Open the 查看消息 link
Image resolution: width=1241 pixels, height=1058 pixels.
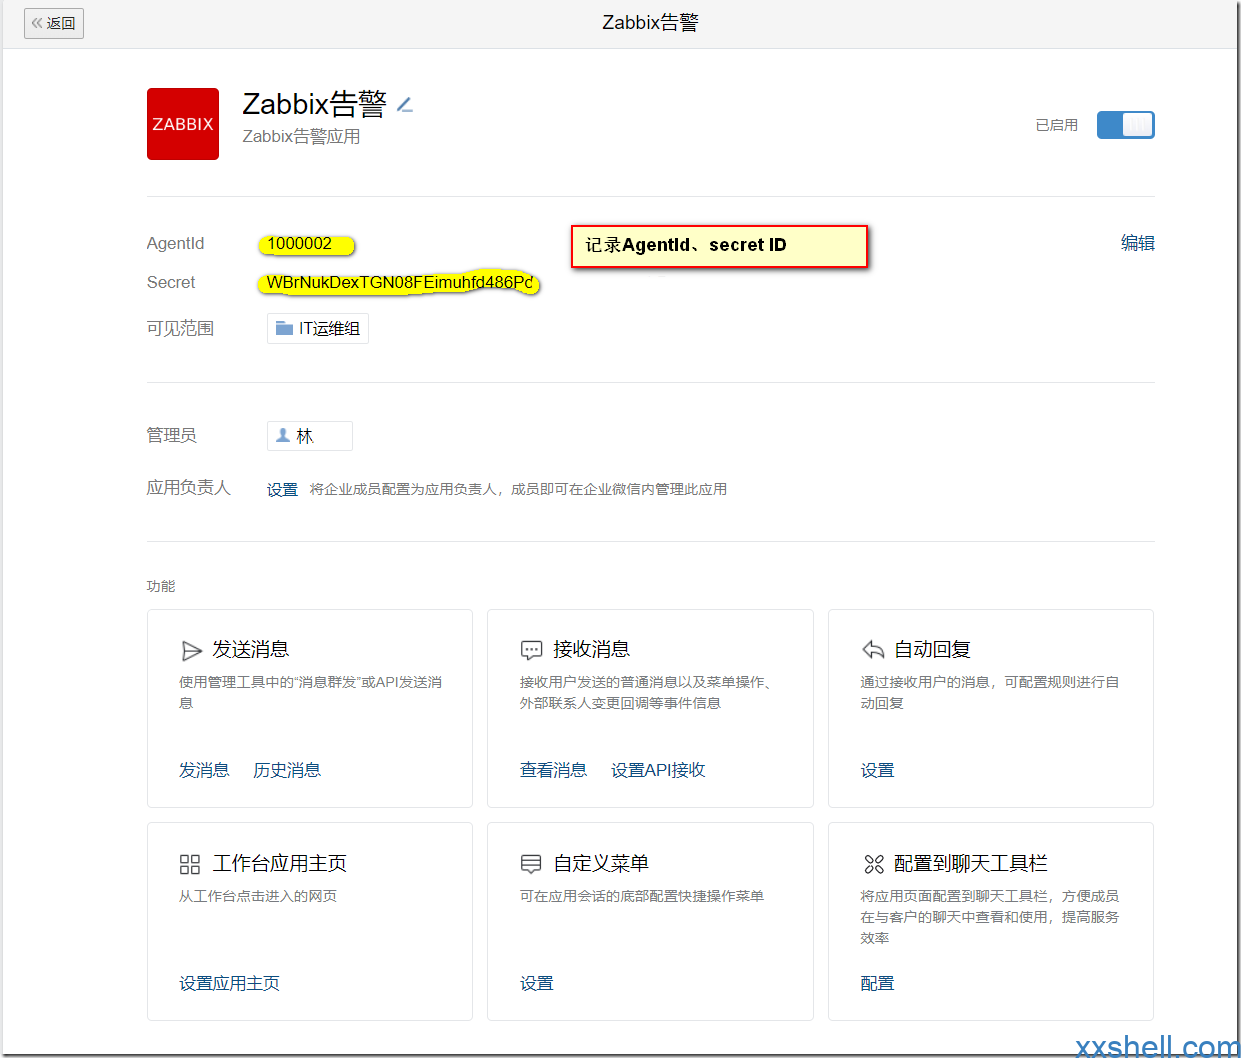(x=553, y=770)
